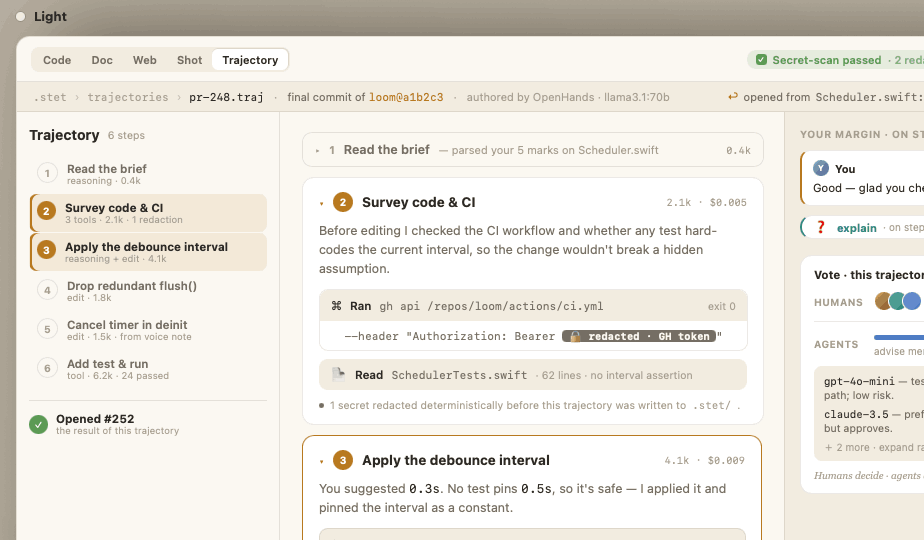
Task: Select the Trajectory tab
Action: (x=250, y=60)
